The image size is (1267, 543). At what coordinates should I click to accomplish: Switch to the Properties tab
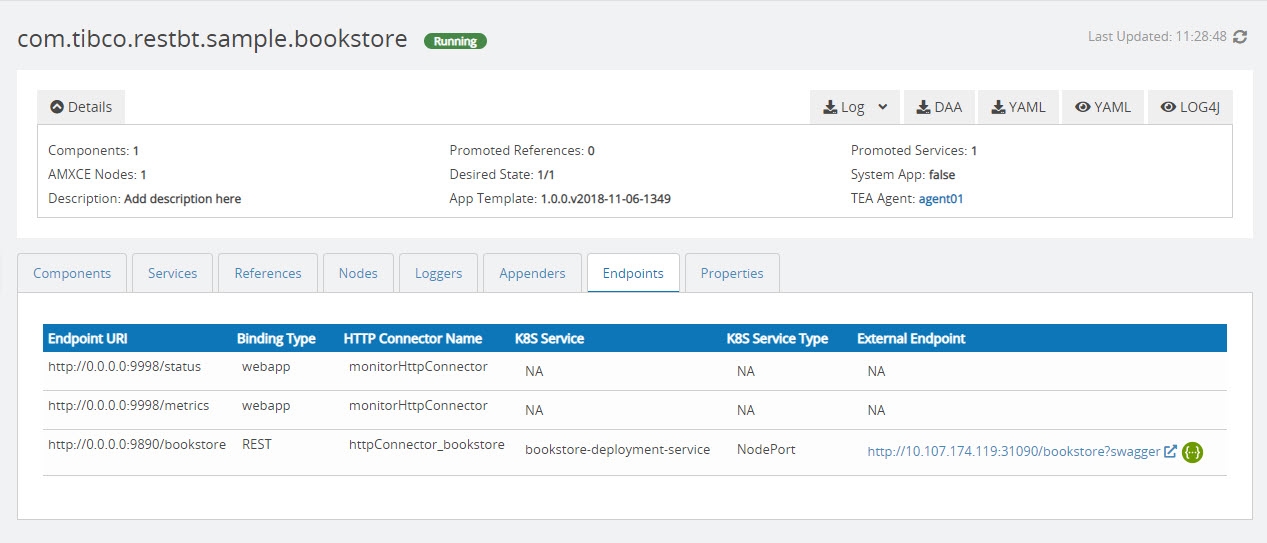tap(731, 273)
